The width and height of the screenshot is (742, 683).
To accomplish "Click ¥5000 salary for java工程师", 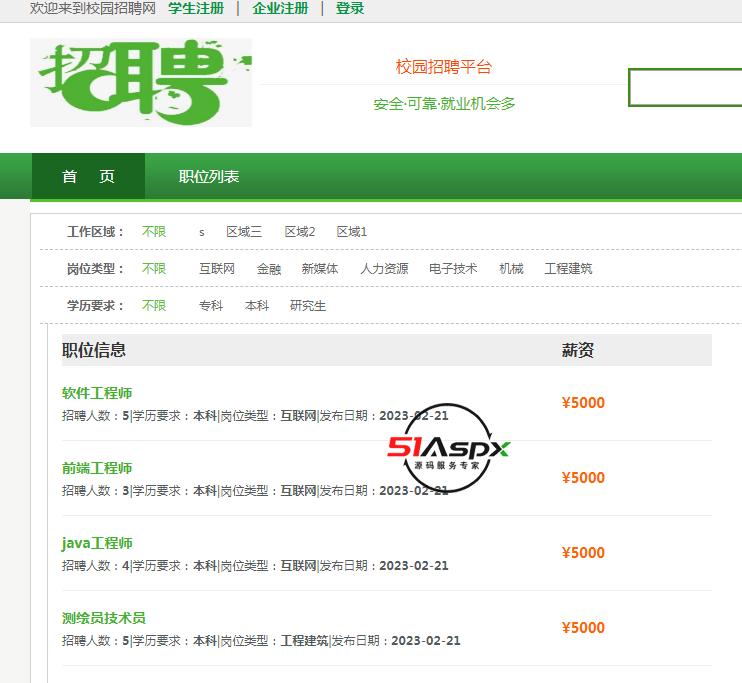I will point(583,552).
